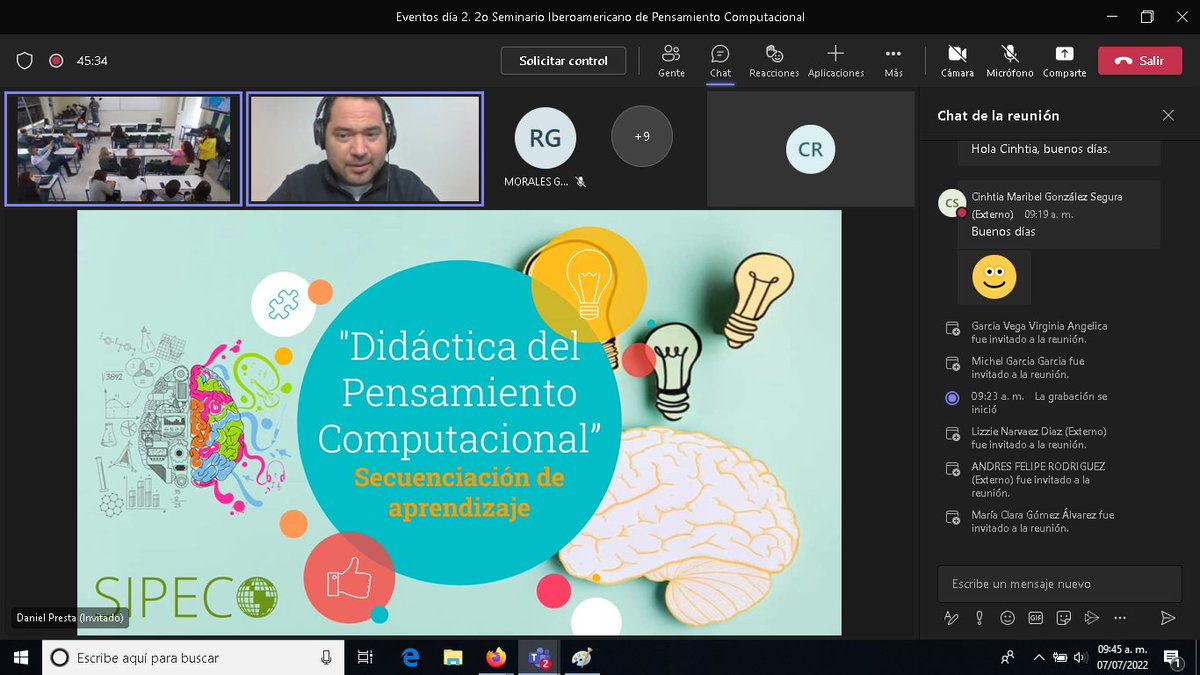Expand hidden system tray icons
Viewport: 1200px width, 675px height.
1037,657
